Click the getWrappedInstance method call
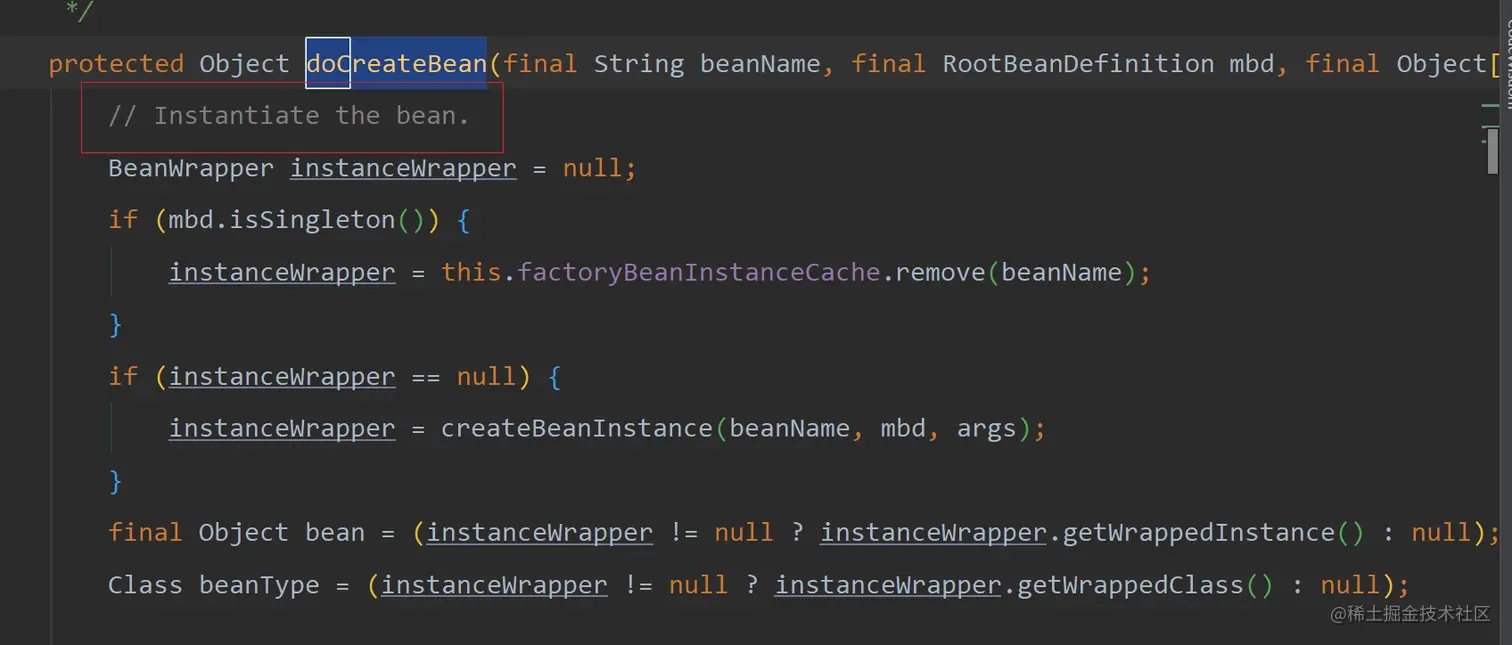The height and width of the screenshot is (645, 1512). coord(1198,532)
